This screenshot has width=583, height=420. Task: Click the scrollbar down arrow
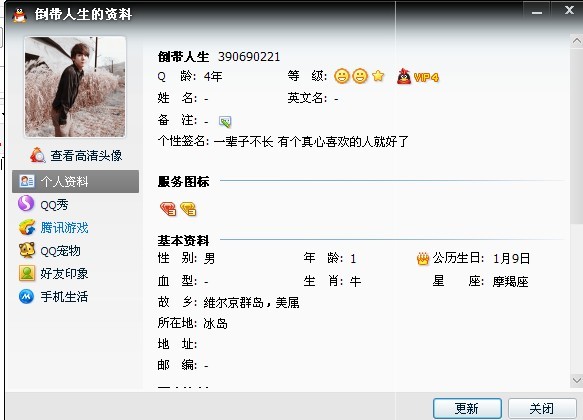[x=576, y=380]
